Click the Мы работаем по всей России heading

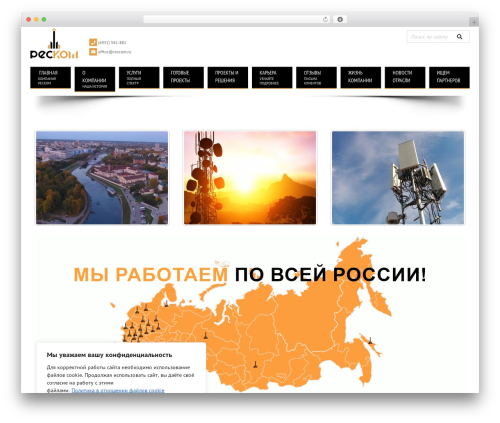(x=250, y=275)
